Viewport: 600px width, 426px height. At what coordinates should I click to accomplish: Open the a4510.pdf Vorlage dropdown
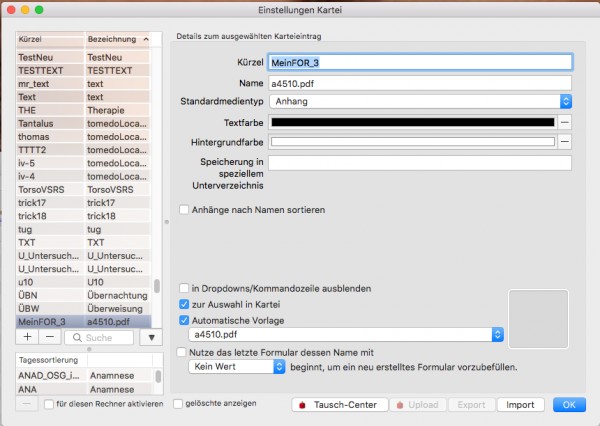pos(346,335)
